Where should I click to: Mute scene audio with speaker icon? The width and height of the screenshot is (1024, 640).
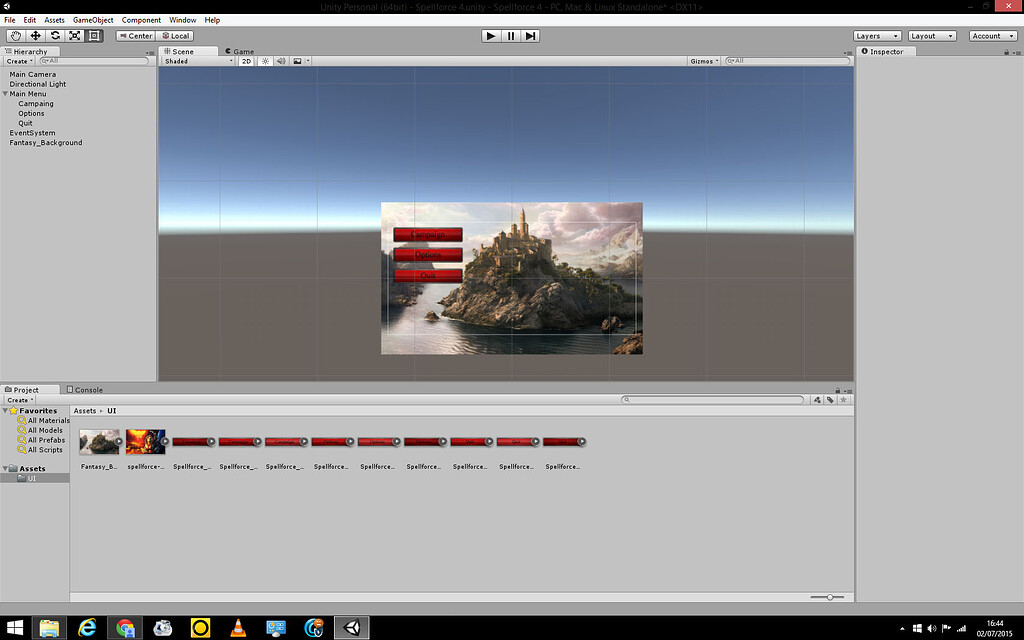point(281,60)
